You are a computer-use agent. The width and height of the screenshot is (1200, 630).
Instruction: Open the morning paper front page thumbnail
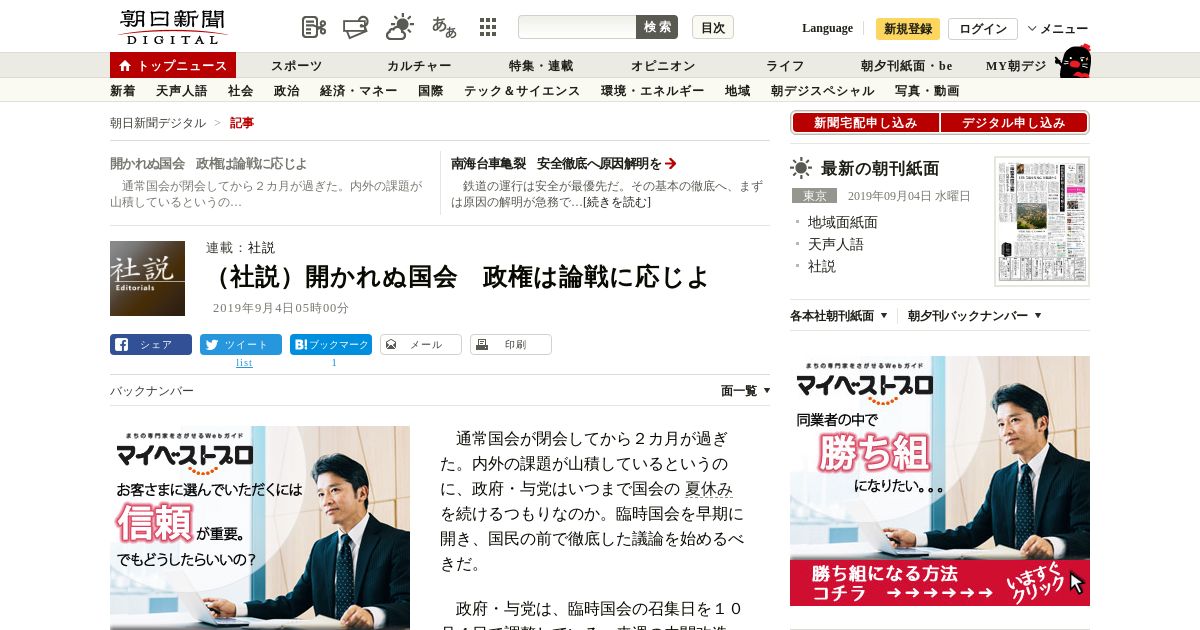point(1042,221)
